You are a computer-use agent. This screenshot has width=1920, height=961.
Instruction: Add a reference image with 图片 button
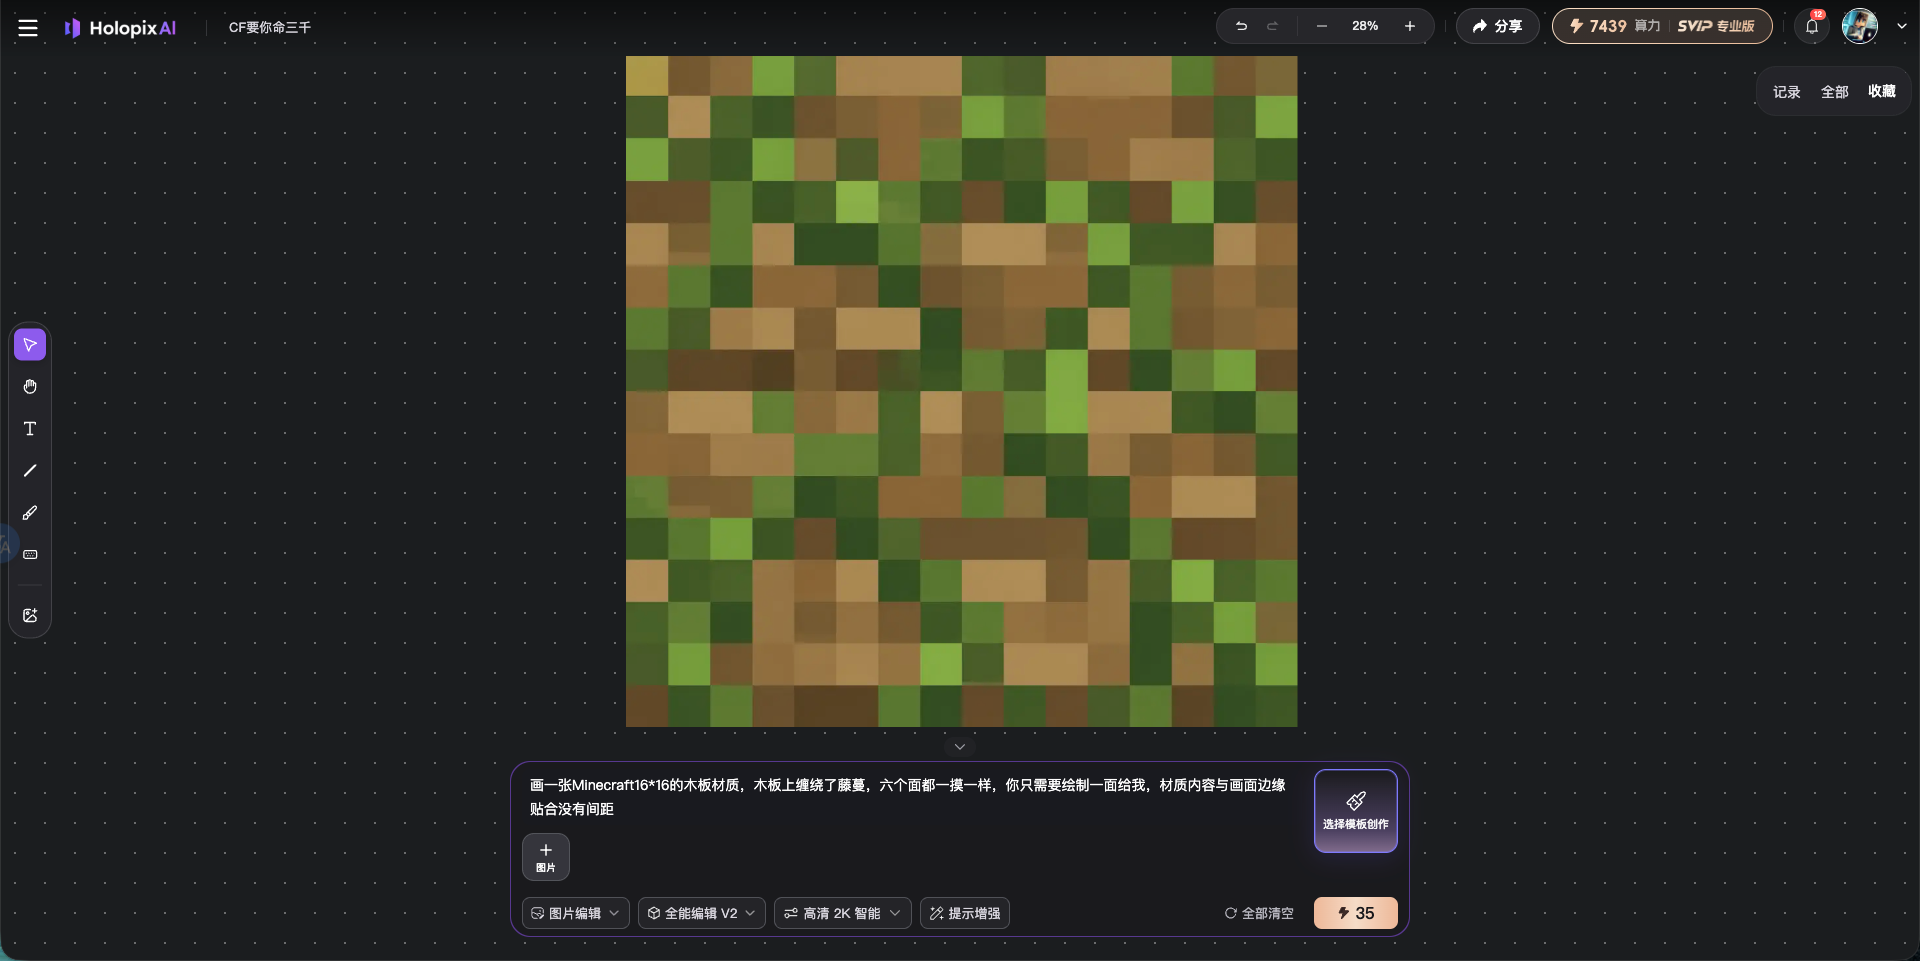546,857
